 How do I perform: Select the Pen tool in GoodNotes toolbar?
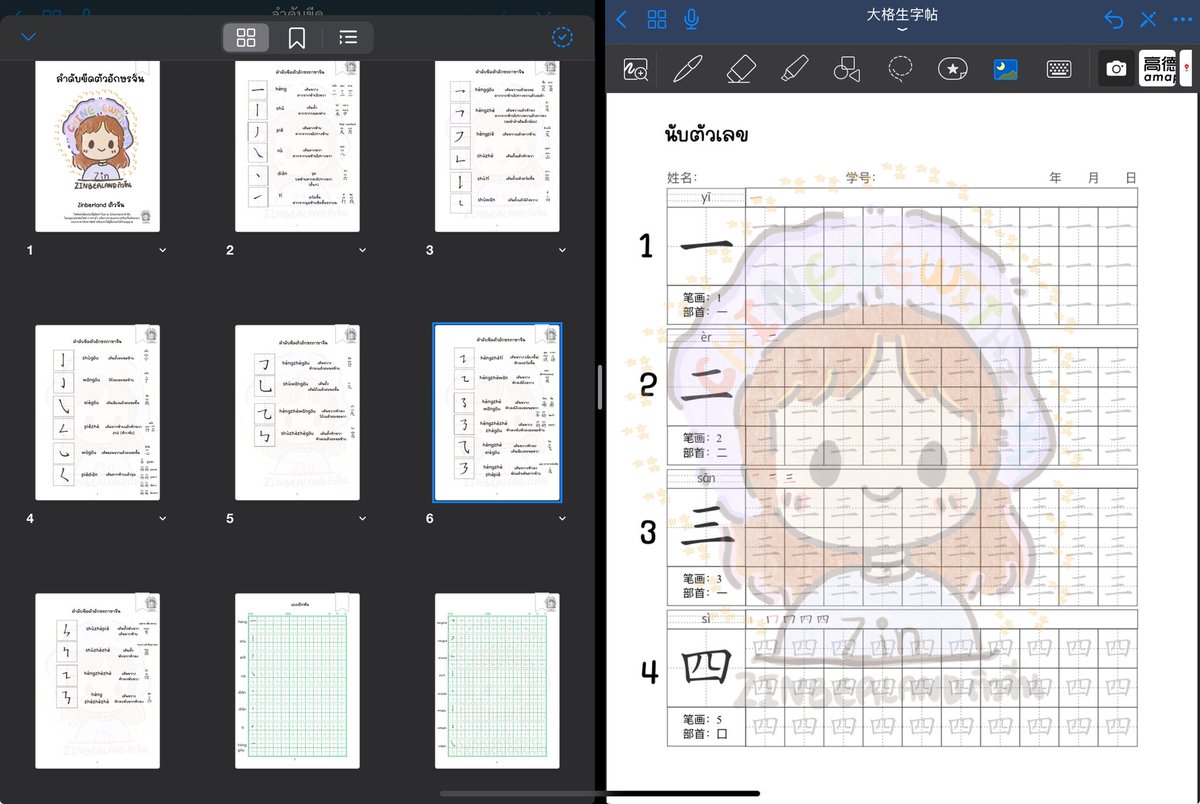688,68
